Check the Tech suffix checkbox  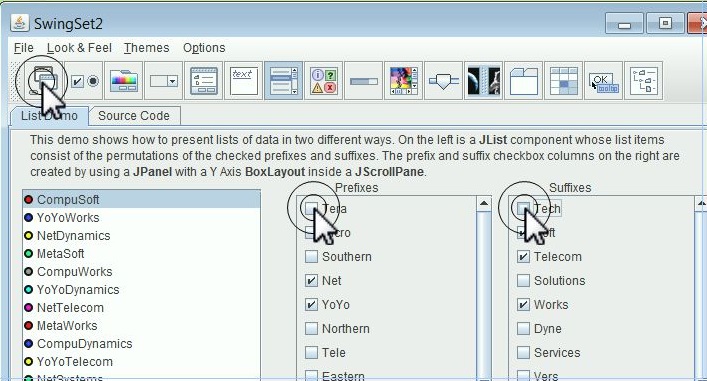(523, 208)
